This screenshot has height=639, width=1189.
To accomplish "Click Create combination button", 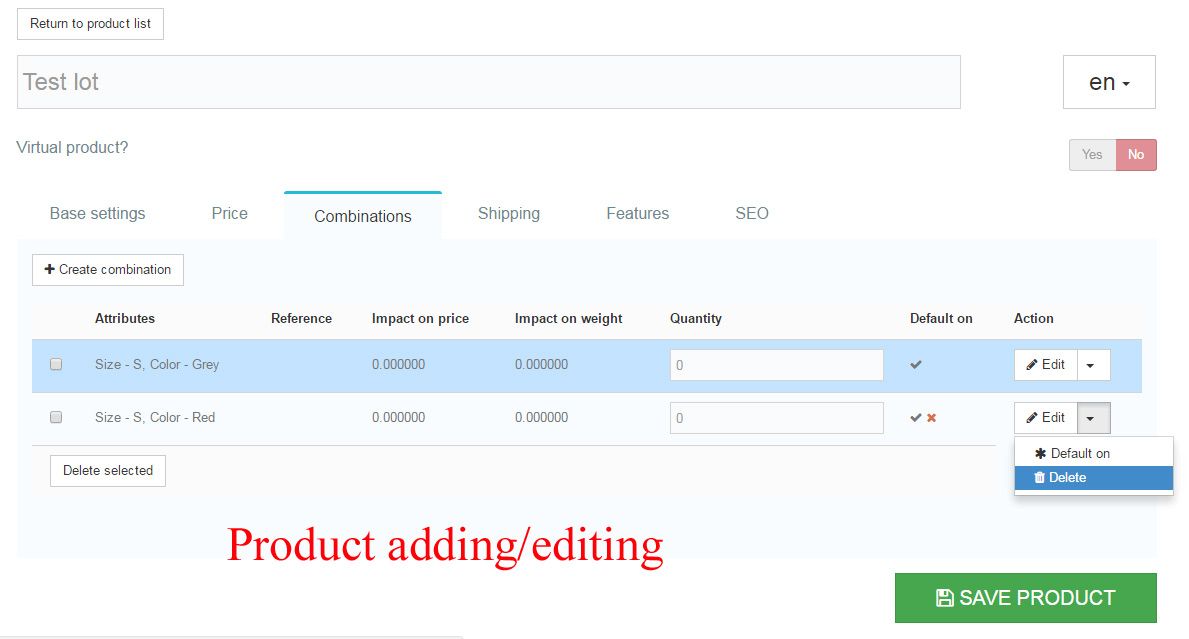I will coord(108,270).
